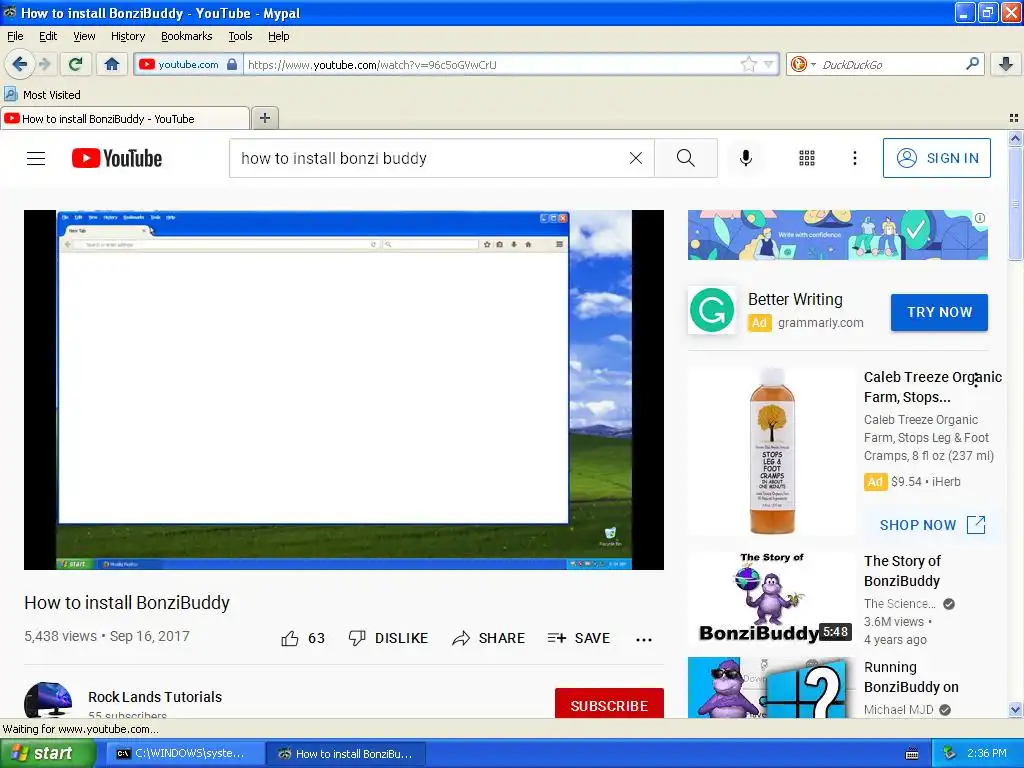Click the page scrollbar down arrow
Screen dimensions: 1024x768
point(1015,710)
